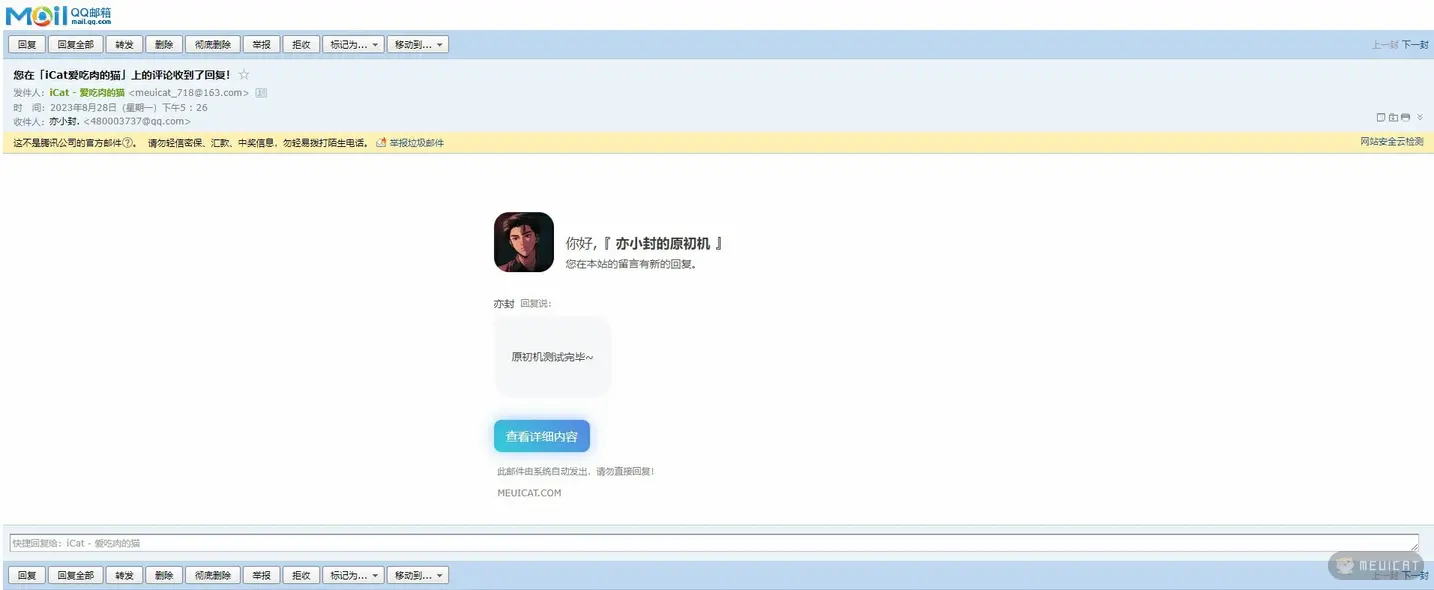
Task: Click the help question mark in the yellow notice
Action: 128,143
